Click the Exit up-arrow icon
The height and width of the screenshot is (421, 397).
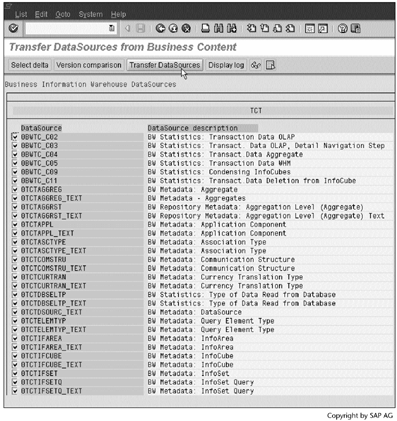click(x=173, y=29)
